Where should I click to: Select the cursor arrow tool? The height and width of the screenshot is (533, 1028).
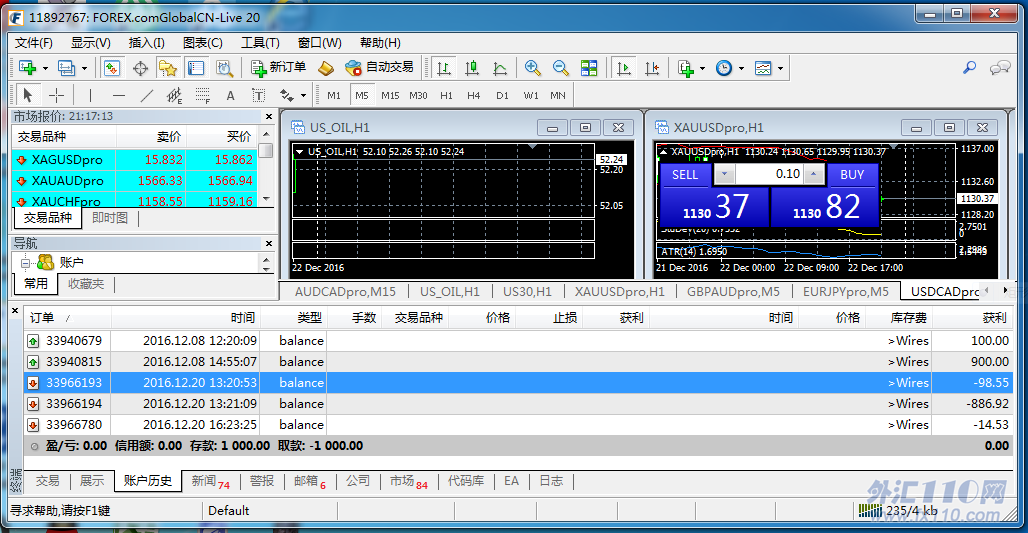click(28, 95)
